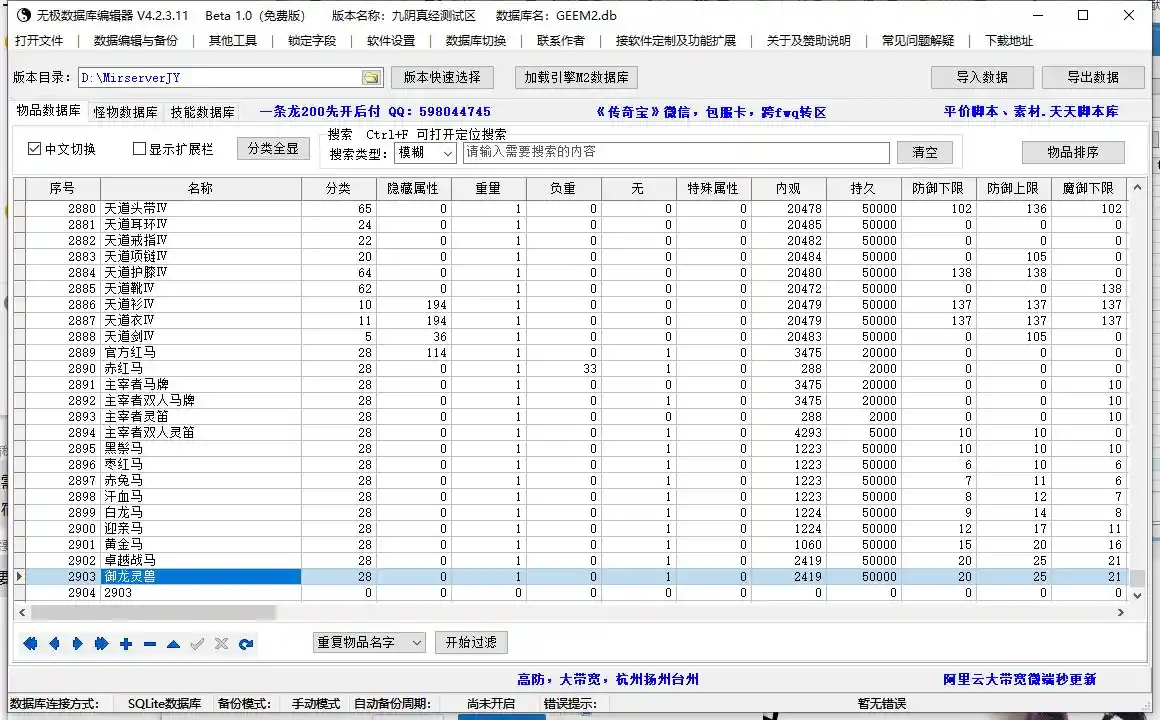Enable 显示扩展栏 checkbox

139,149
